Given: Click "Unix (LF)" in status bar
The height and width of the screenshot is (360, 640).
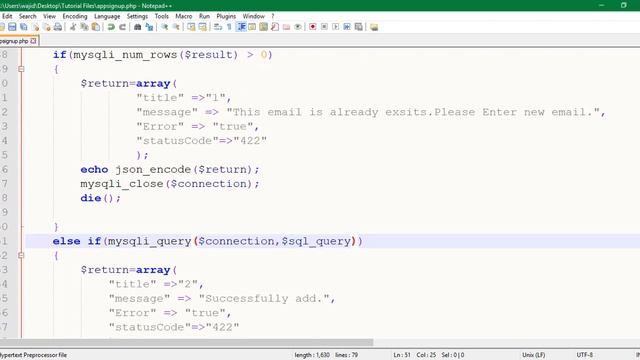Looking at the screenshot, I should 533,355.
